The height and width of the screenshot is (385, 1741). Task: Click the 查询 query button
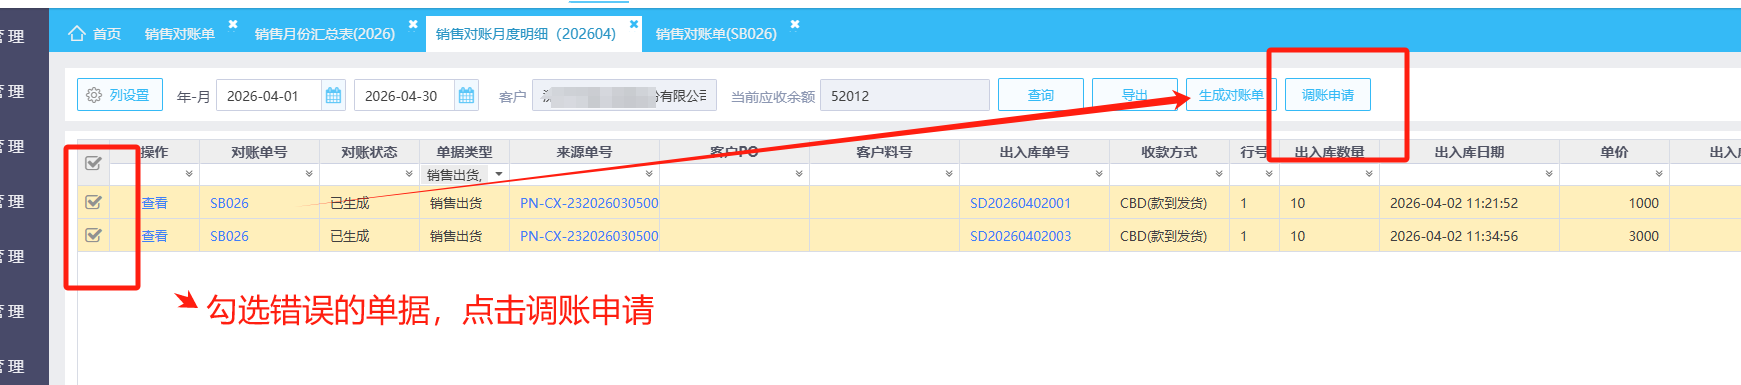[x=1041, y=95]
